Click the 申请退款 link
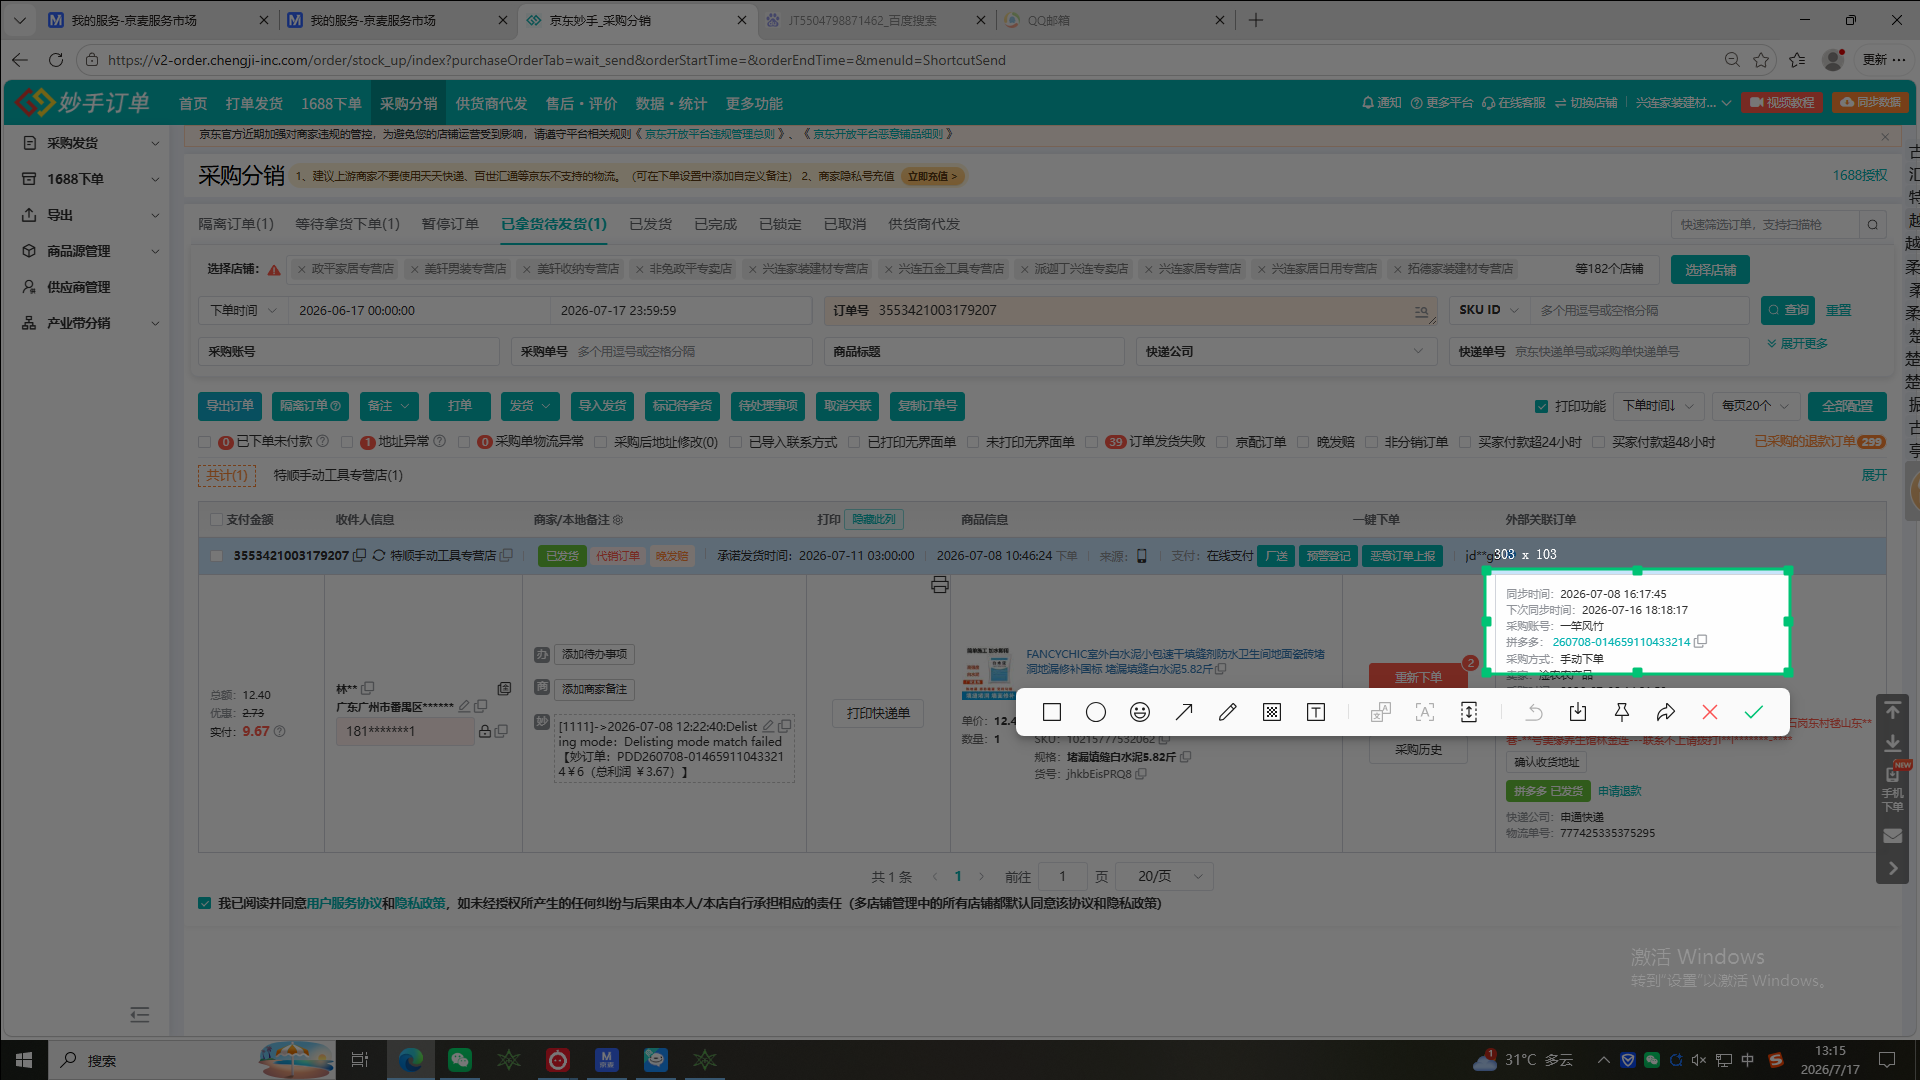 [1620, 791]
